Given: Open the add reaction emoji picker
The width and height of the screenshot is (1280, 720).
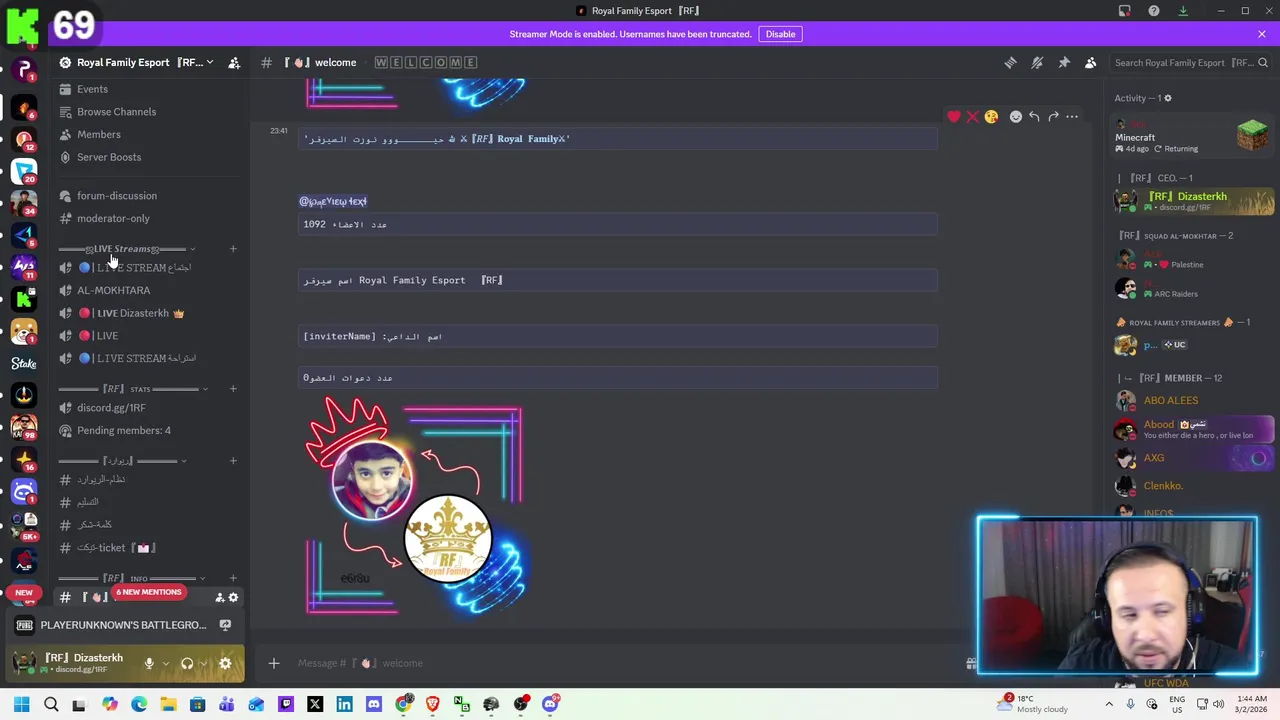Looking at the screenshot, I should 1016,117.
